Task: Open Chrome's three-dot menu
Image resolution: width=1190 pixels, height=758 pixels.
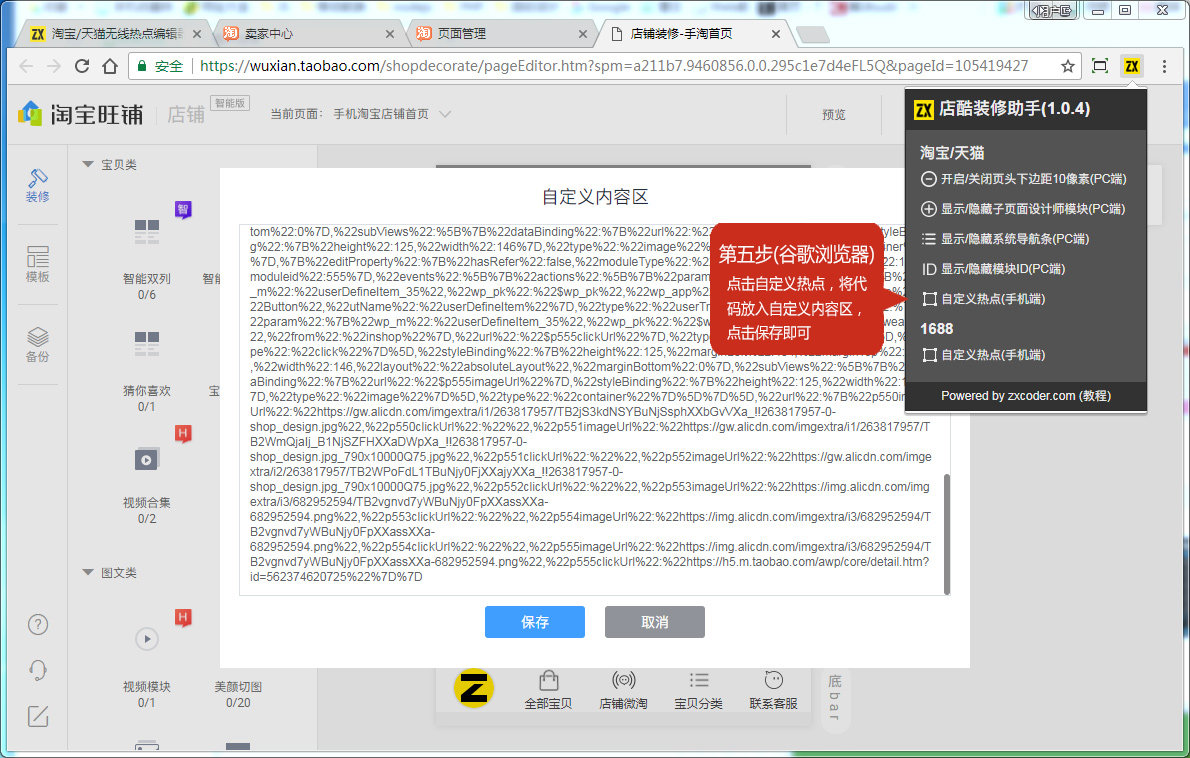Action: click(1164, 66)
